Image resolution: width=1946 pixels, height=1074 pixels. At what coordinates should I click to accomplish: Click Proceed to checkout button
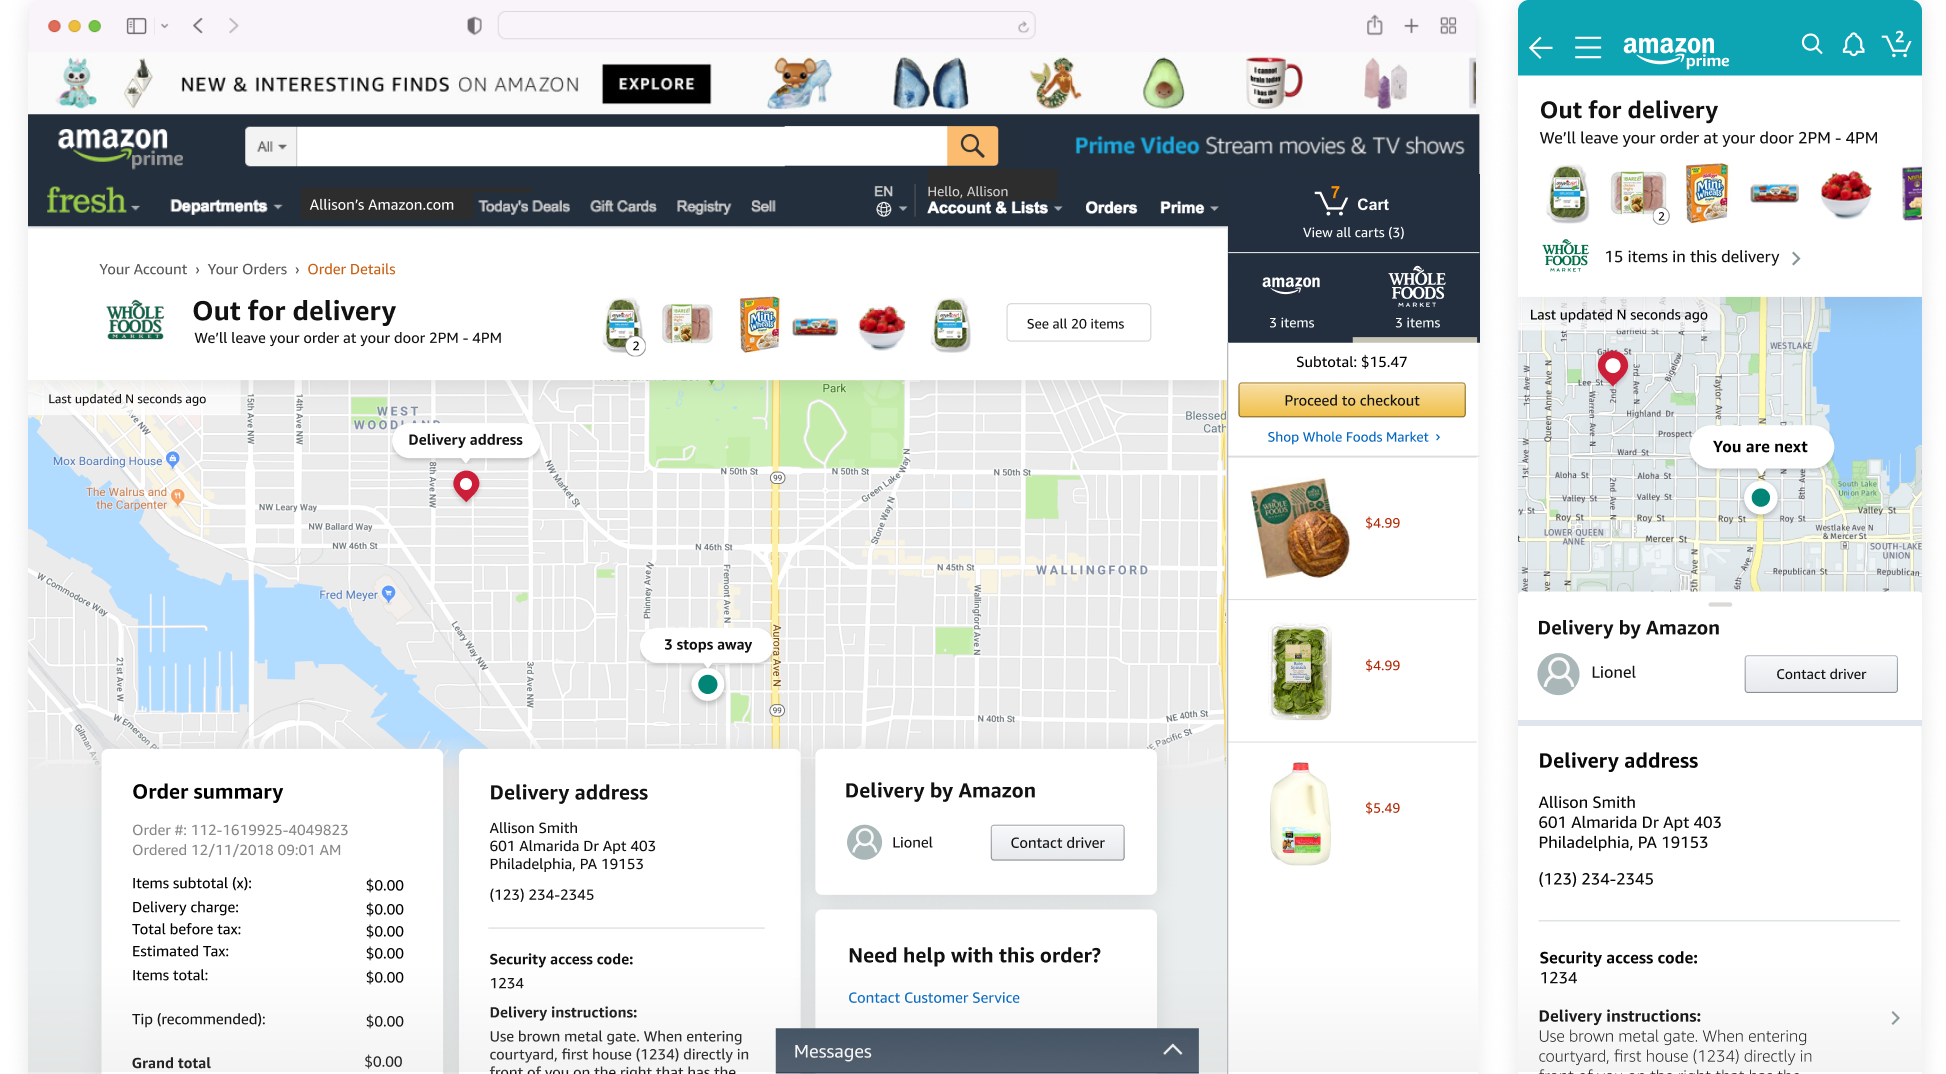[1351, 400]
